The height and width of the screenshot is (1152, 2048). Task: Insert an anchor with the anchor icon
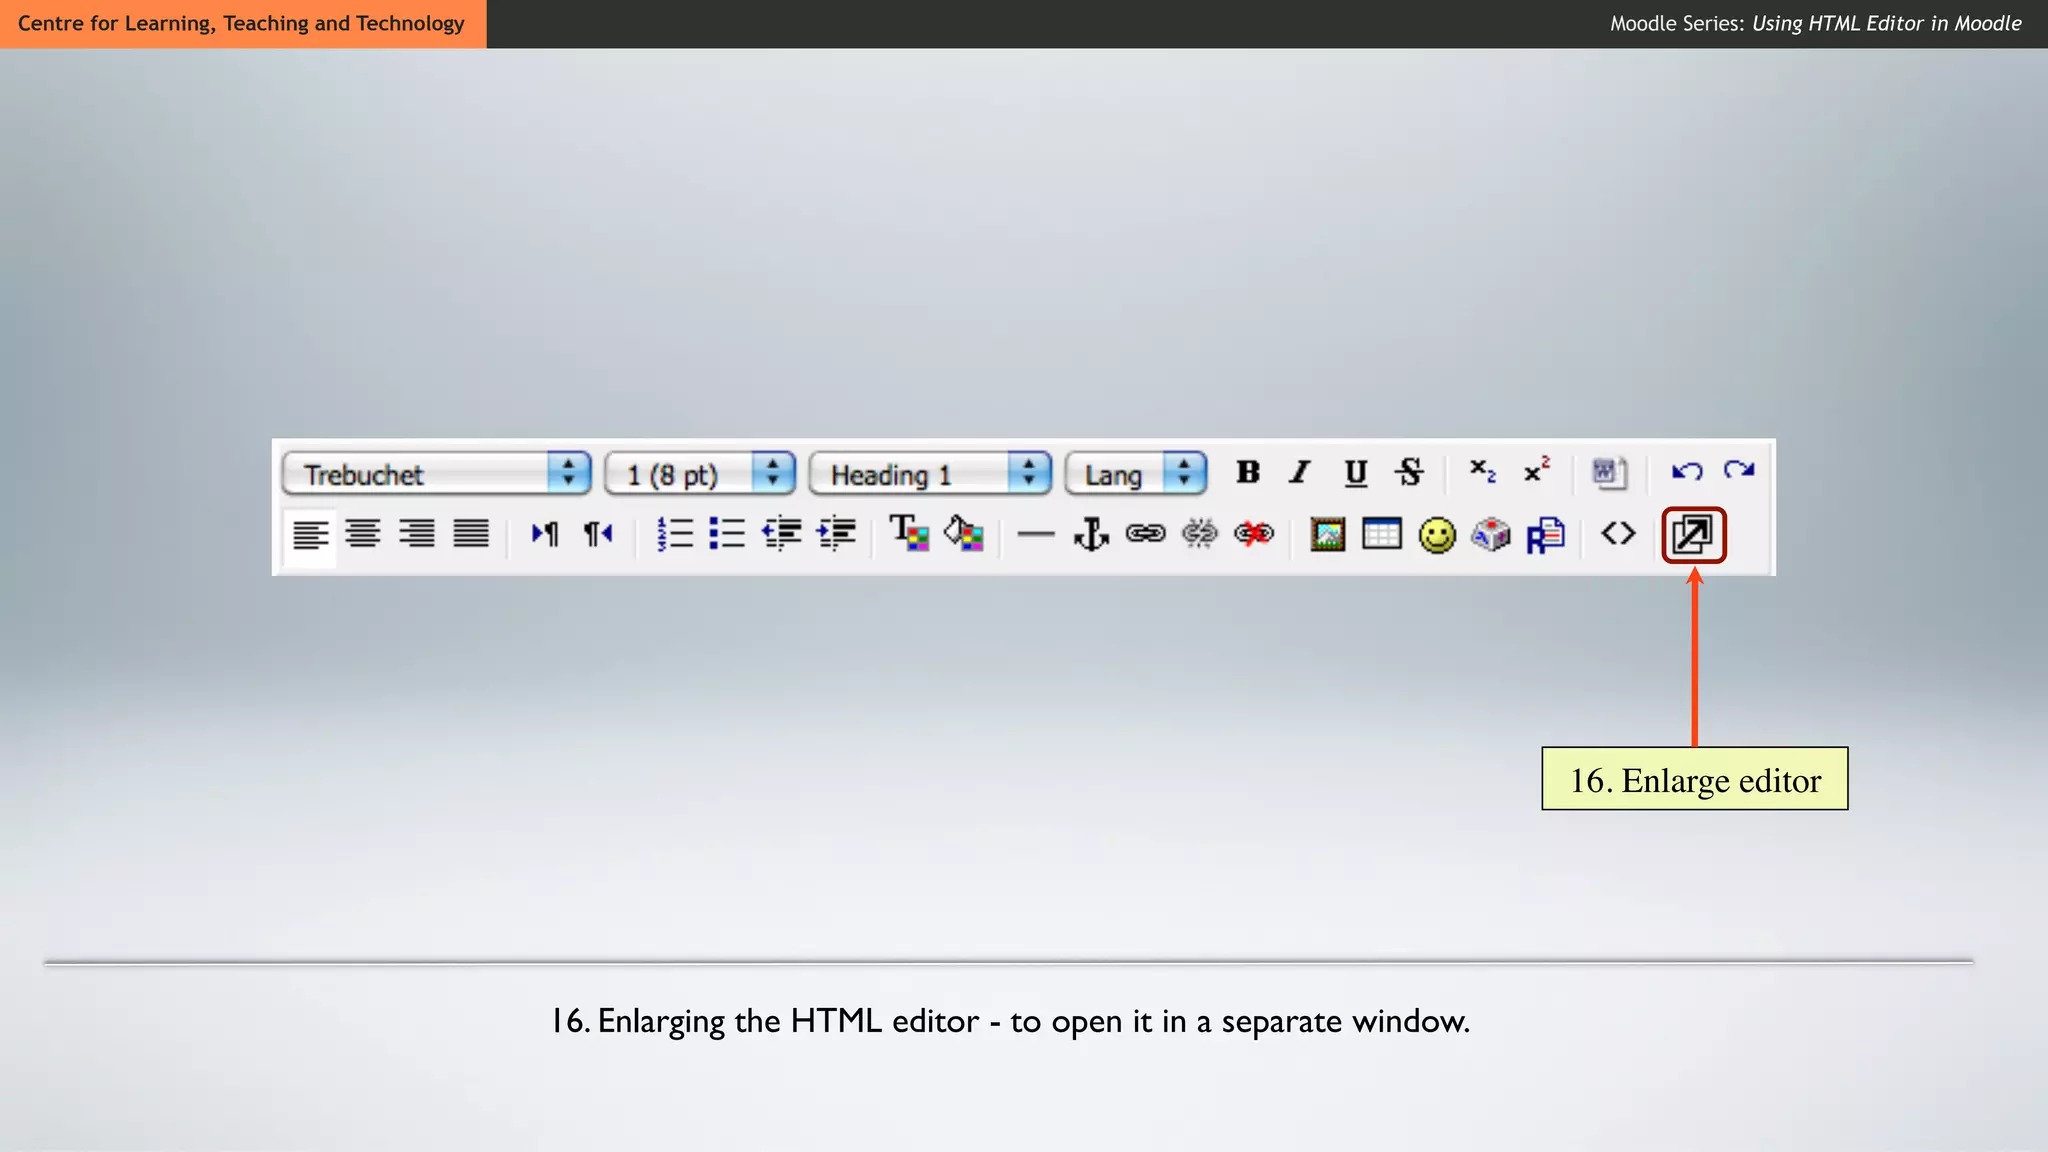(1091, 535)
